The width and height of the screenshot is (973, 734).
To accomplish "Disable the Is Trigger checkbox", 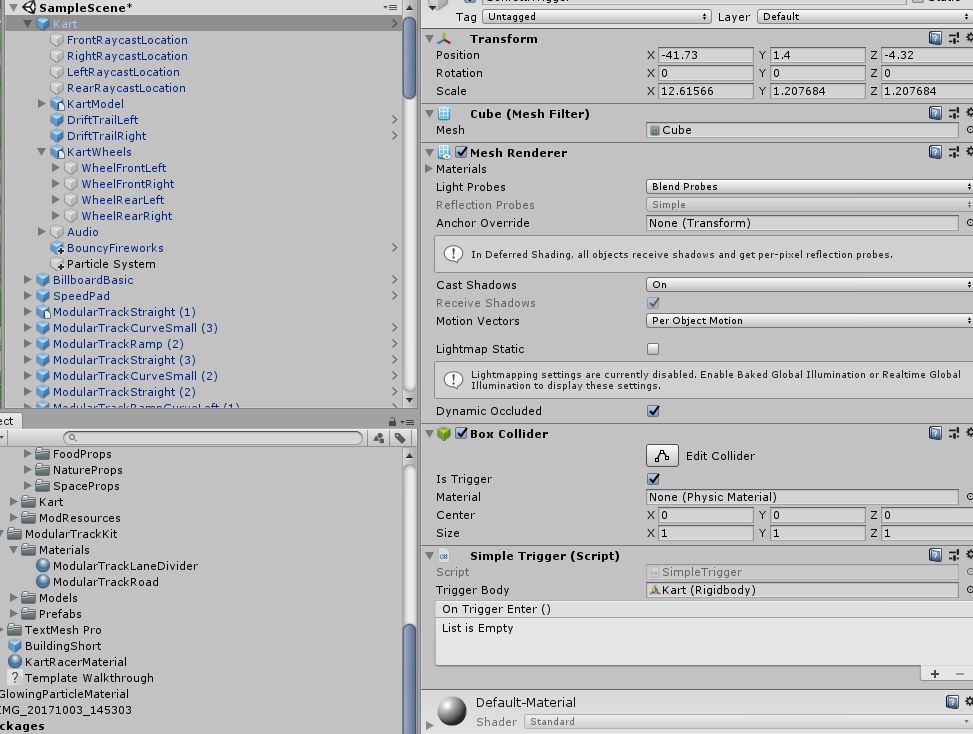I will pyautogui.click(x=653, y=479).
